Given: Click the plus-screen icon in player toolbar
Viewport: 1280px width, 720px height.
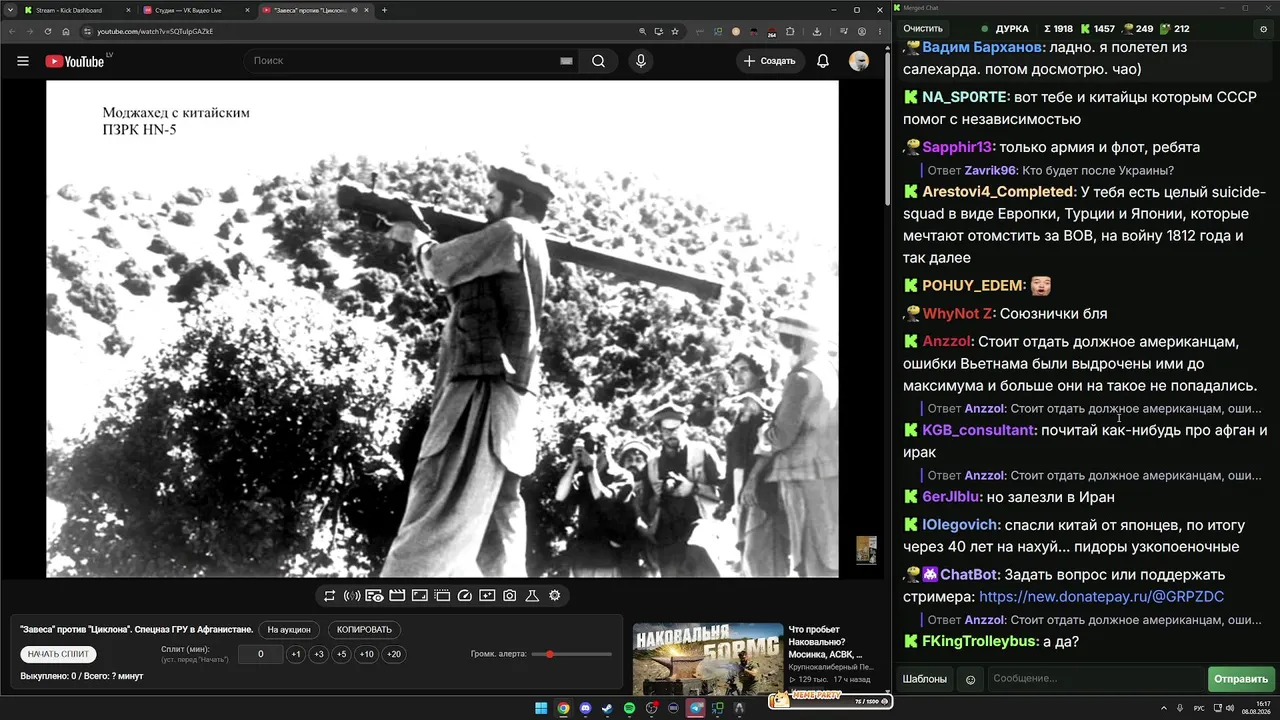Looking at the screenshot, I should point(487,596).
